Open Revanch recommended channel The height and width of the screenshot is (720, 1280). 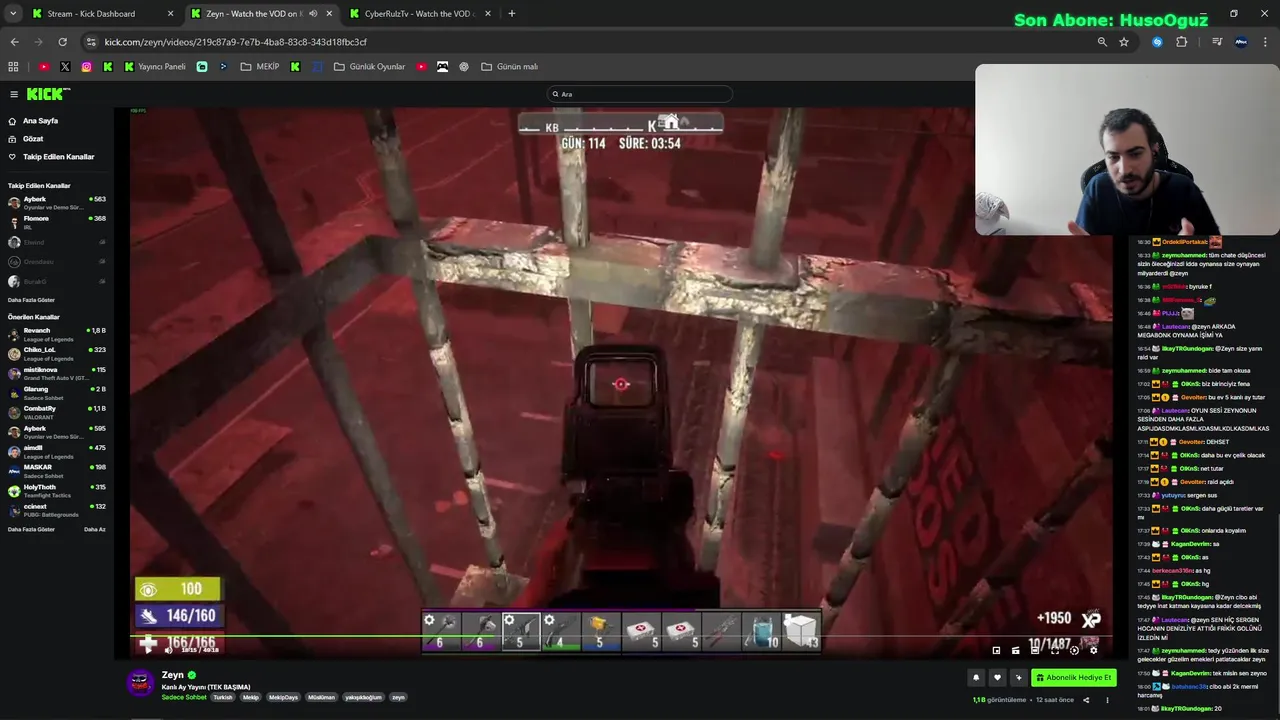tap(57, 334)
